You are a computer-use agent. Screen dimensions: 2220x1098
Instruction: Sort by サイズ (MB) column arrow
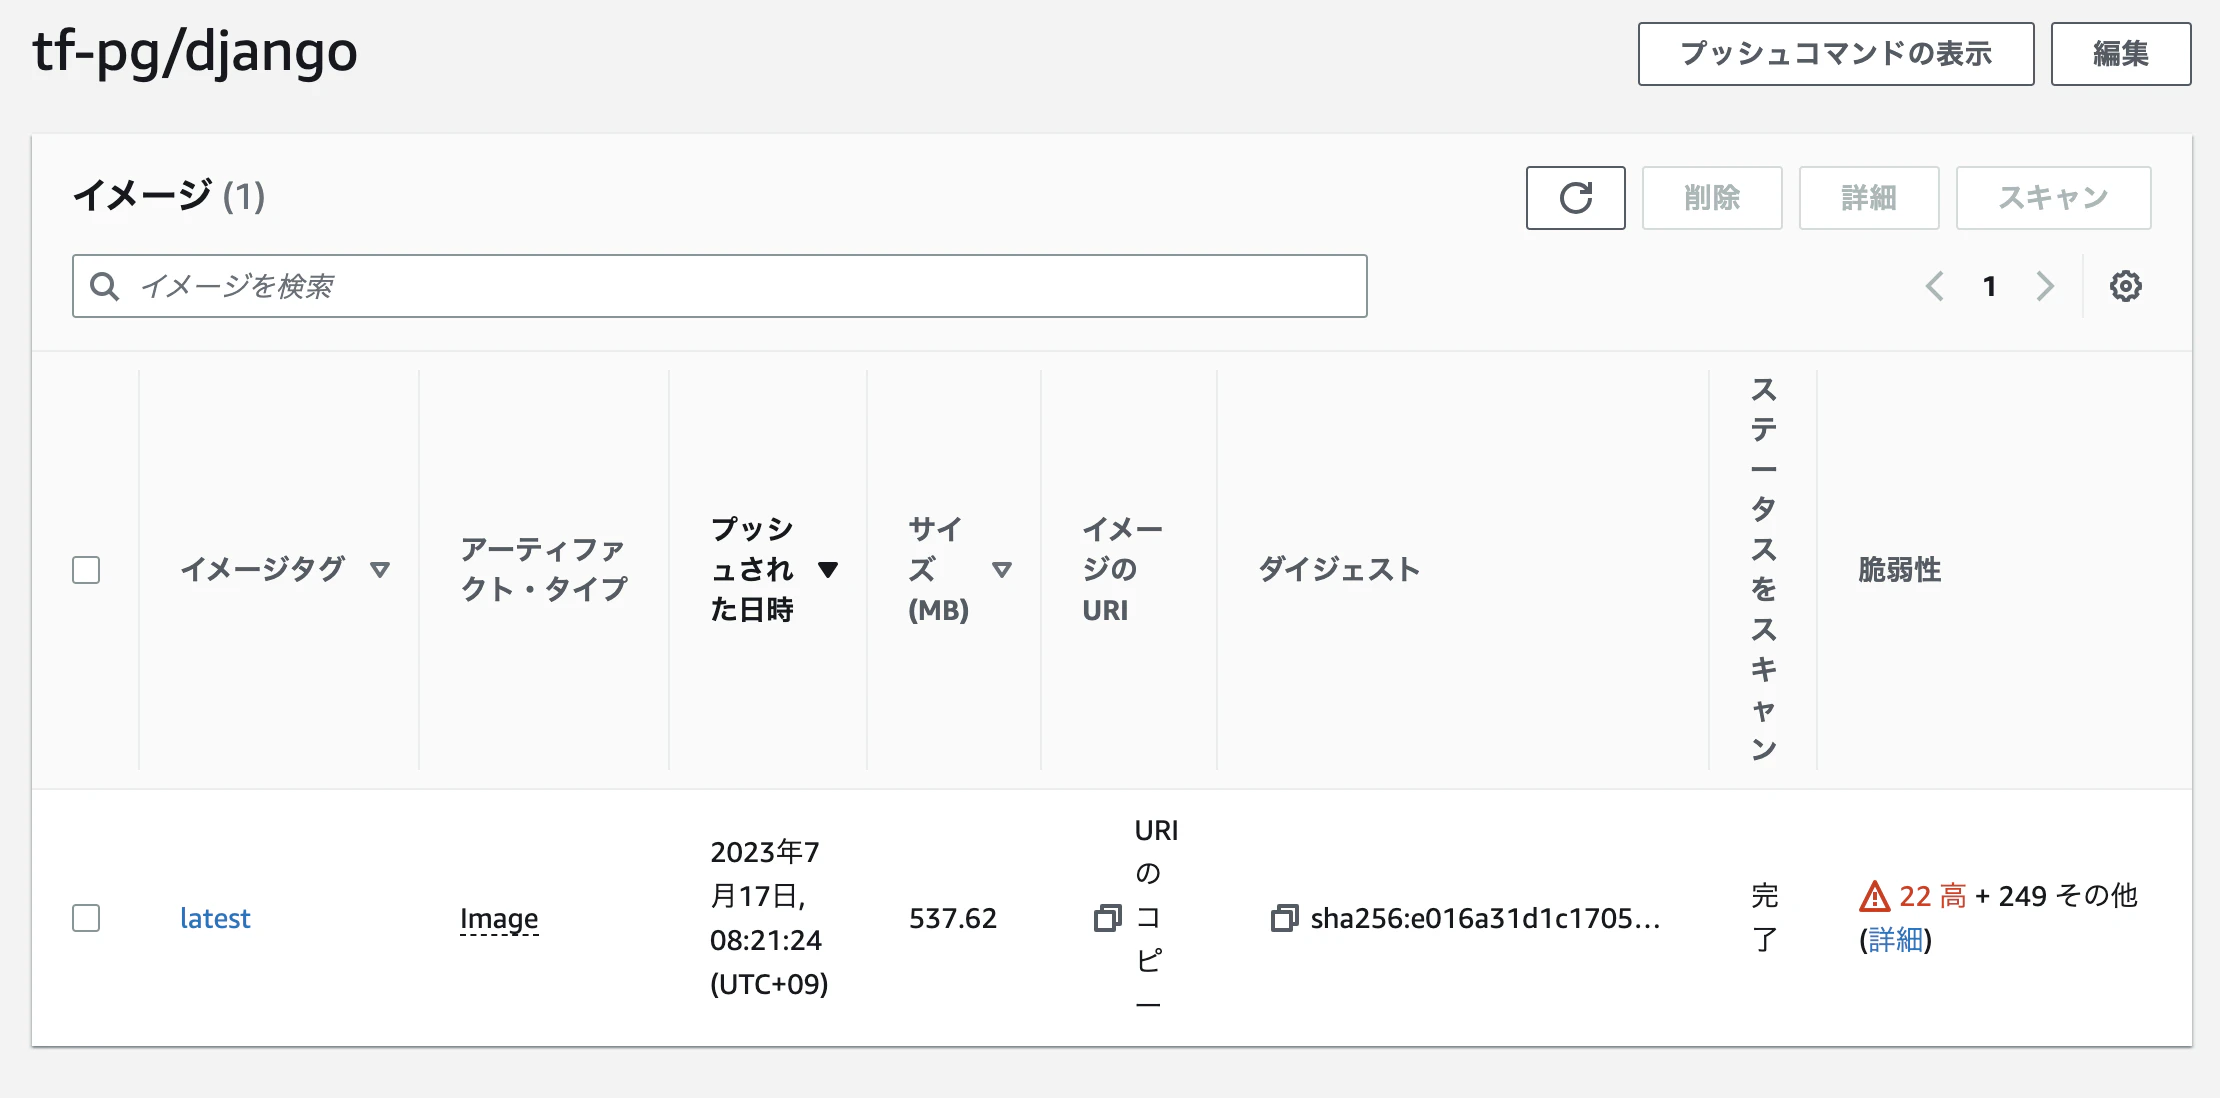pyautogui.click(x=1001, y=570)
